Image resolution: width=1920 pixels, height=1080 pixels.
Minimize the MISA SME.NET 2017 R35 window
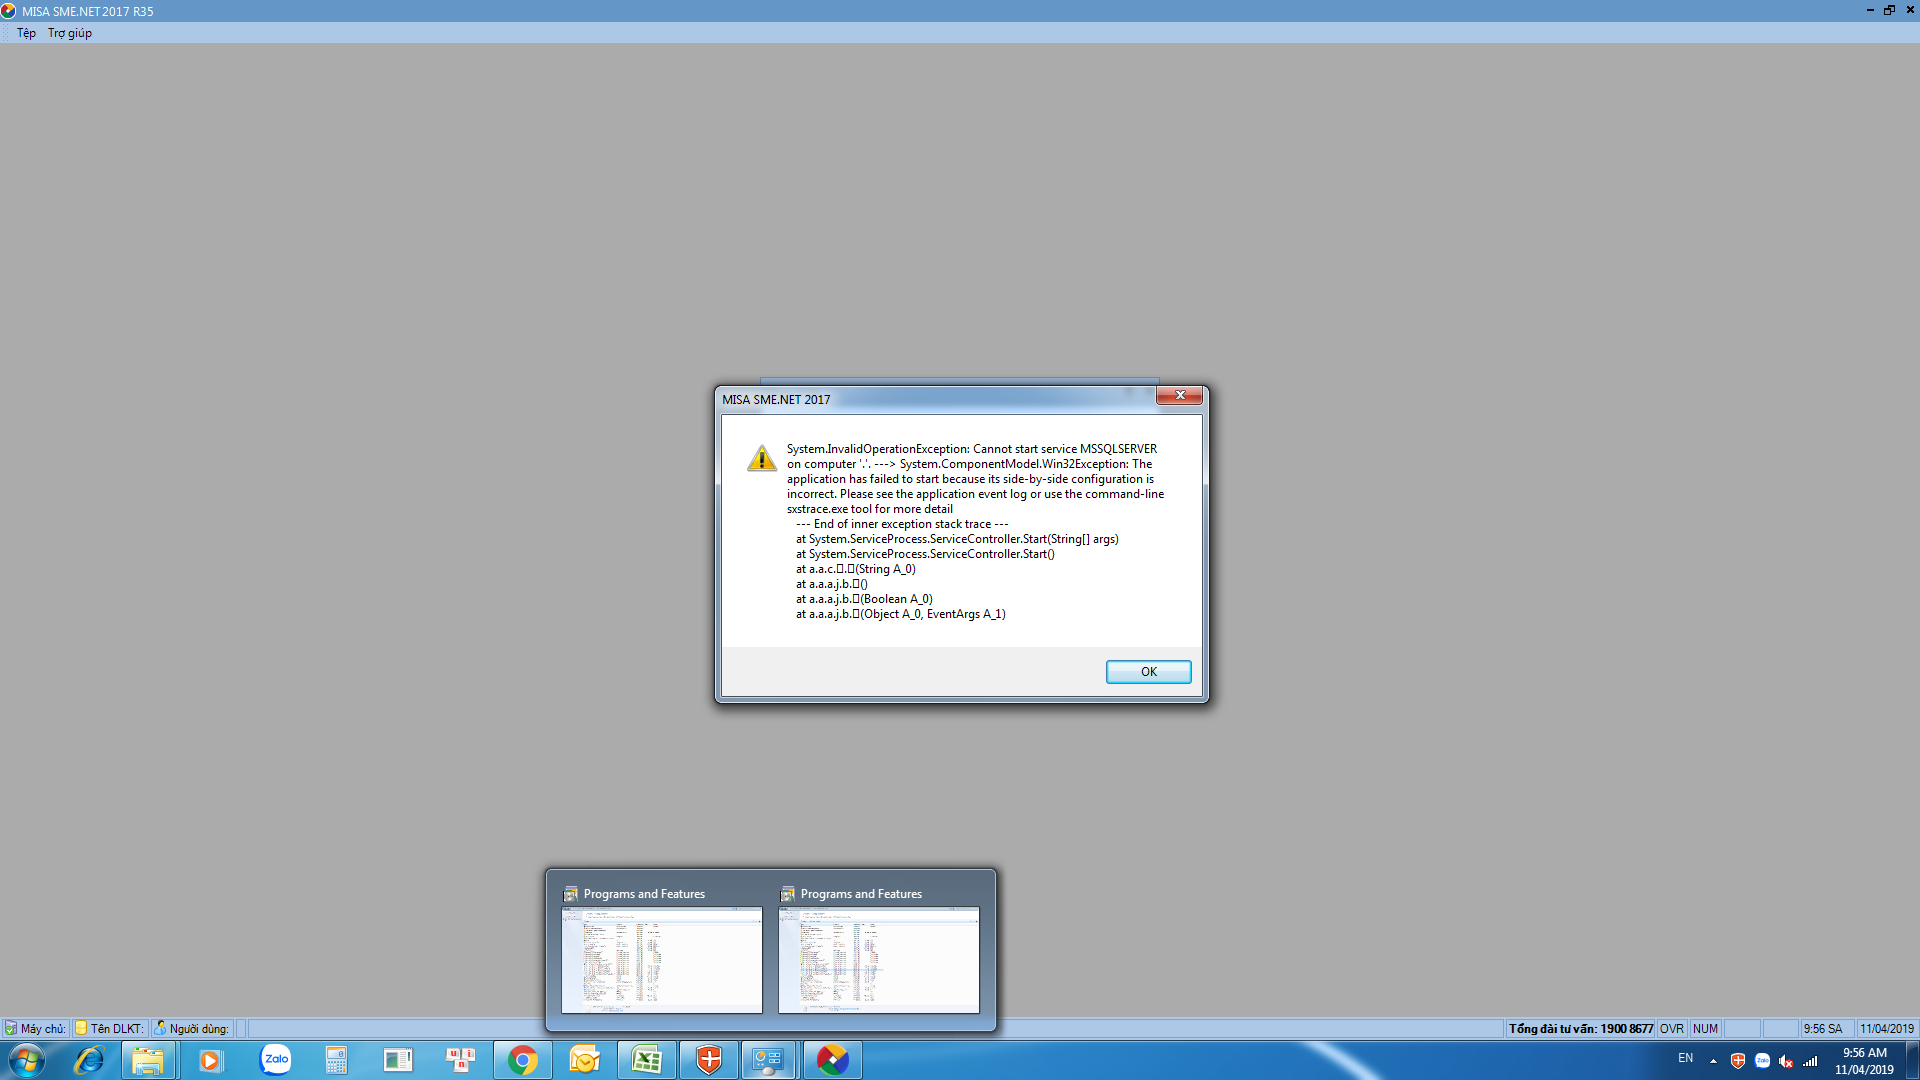(x=1870, y=10)
